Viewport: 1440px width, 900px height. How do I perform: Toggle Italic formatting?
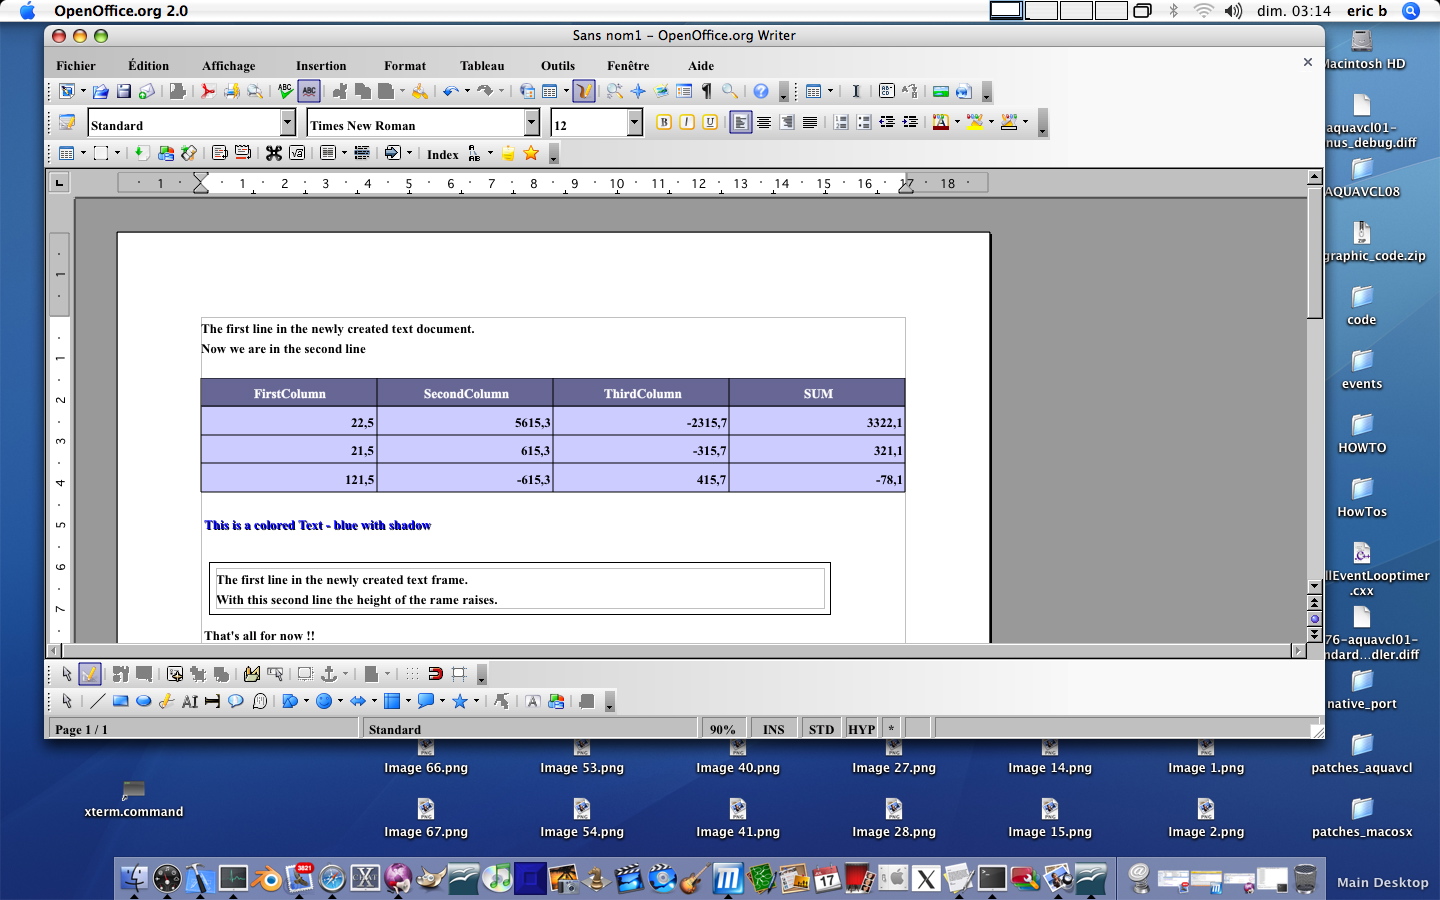coord(687,123)
